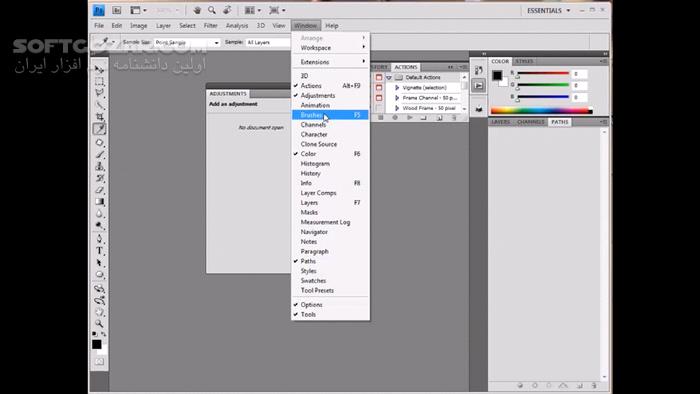Switch to the Layers tab
Image resolution: width=700 pixels, height=394 pixels.
point(500,122)
